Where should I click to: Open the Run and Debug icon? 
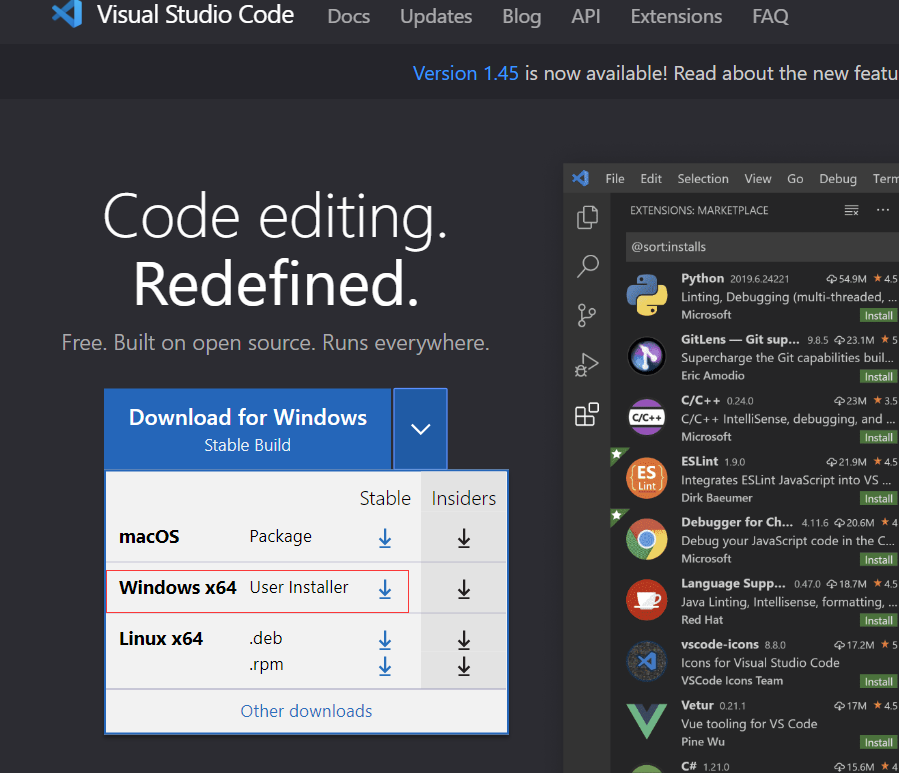587,365
